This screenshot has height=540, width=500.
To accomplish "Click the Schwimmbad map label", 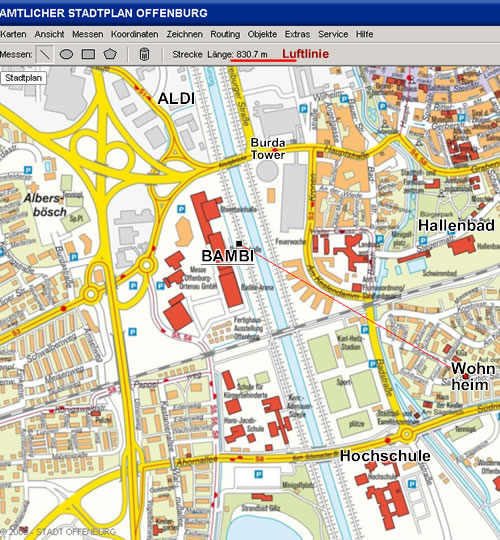I will (x=439, y=273).
